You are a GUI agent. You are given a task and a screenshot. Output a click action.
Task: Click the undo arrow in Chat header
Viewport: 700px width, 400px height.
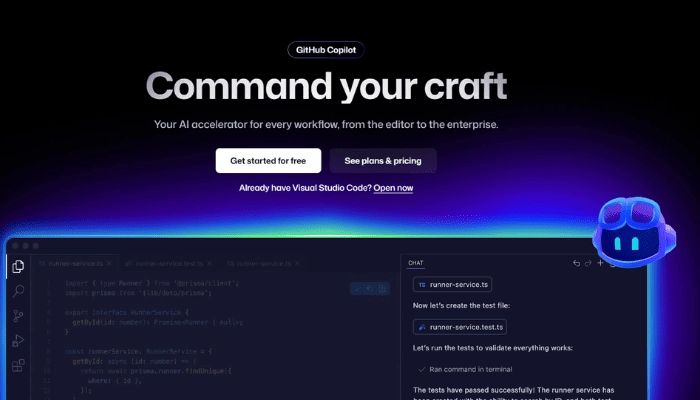576,263
